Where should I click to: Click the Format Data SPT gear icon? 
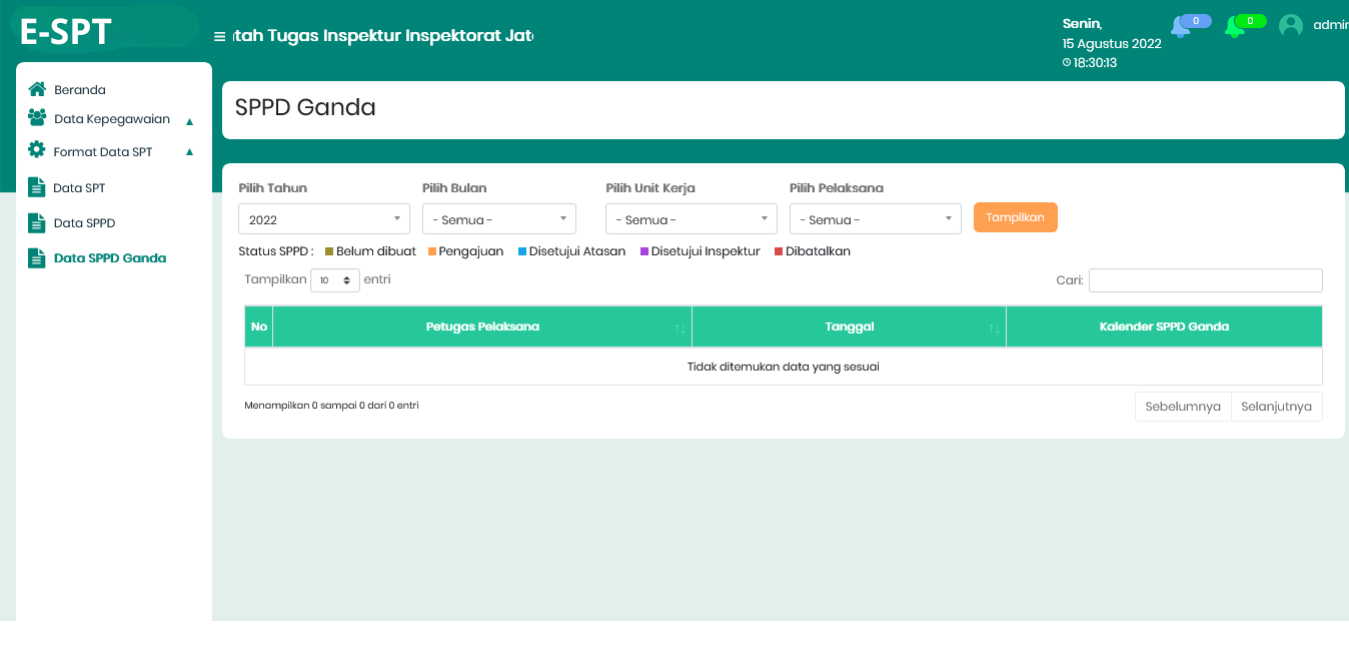click(x=37, y=150)
